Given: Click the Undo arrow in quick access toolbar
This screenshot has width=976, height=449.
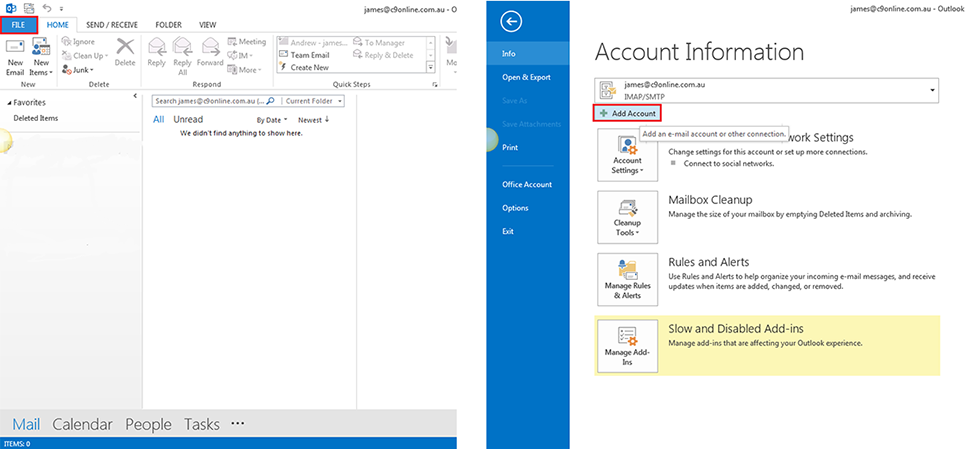Looking at the screenshot, I should [47, 8].
